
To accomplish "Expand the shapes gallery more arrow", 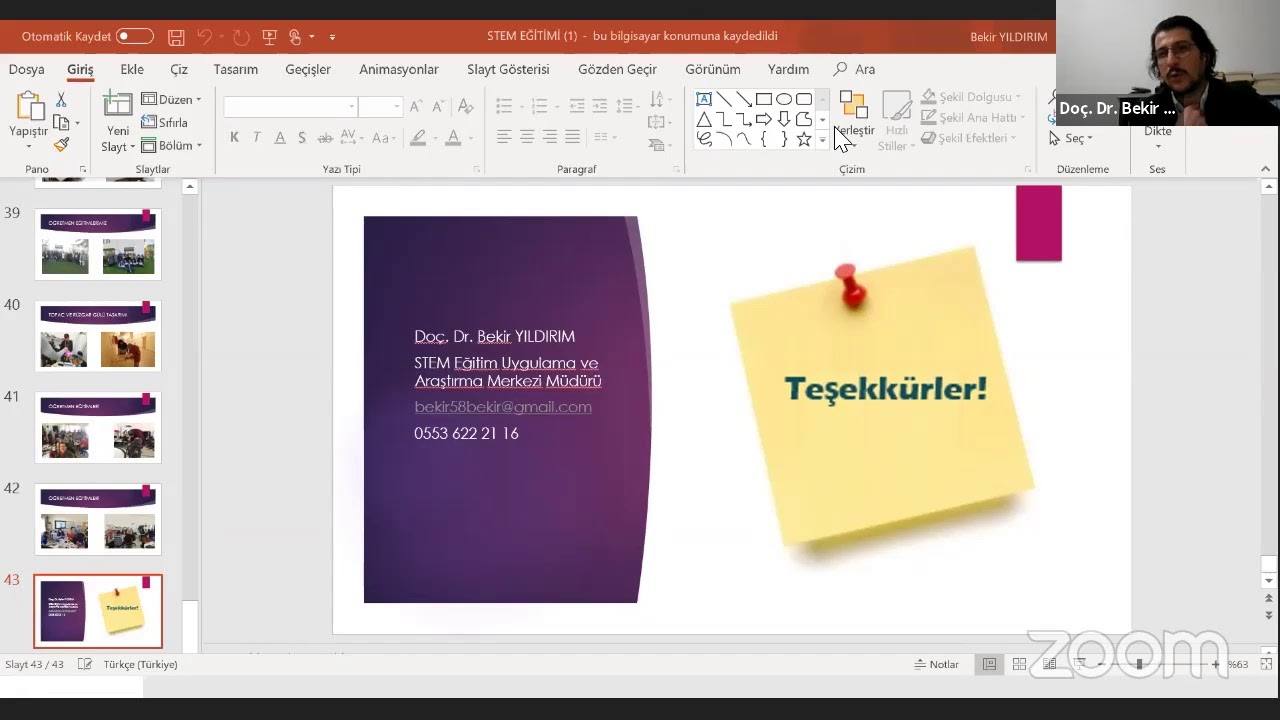I will coord(823,140).
